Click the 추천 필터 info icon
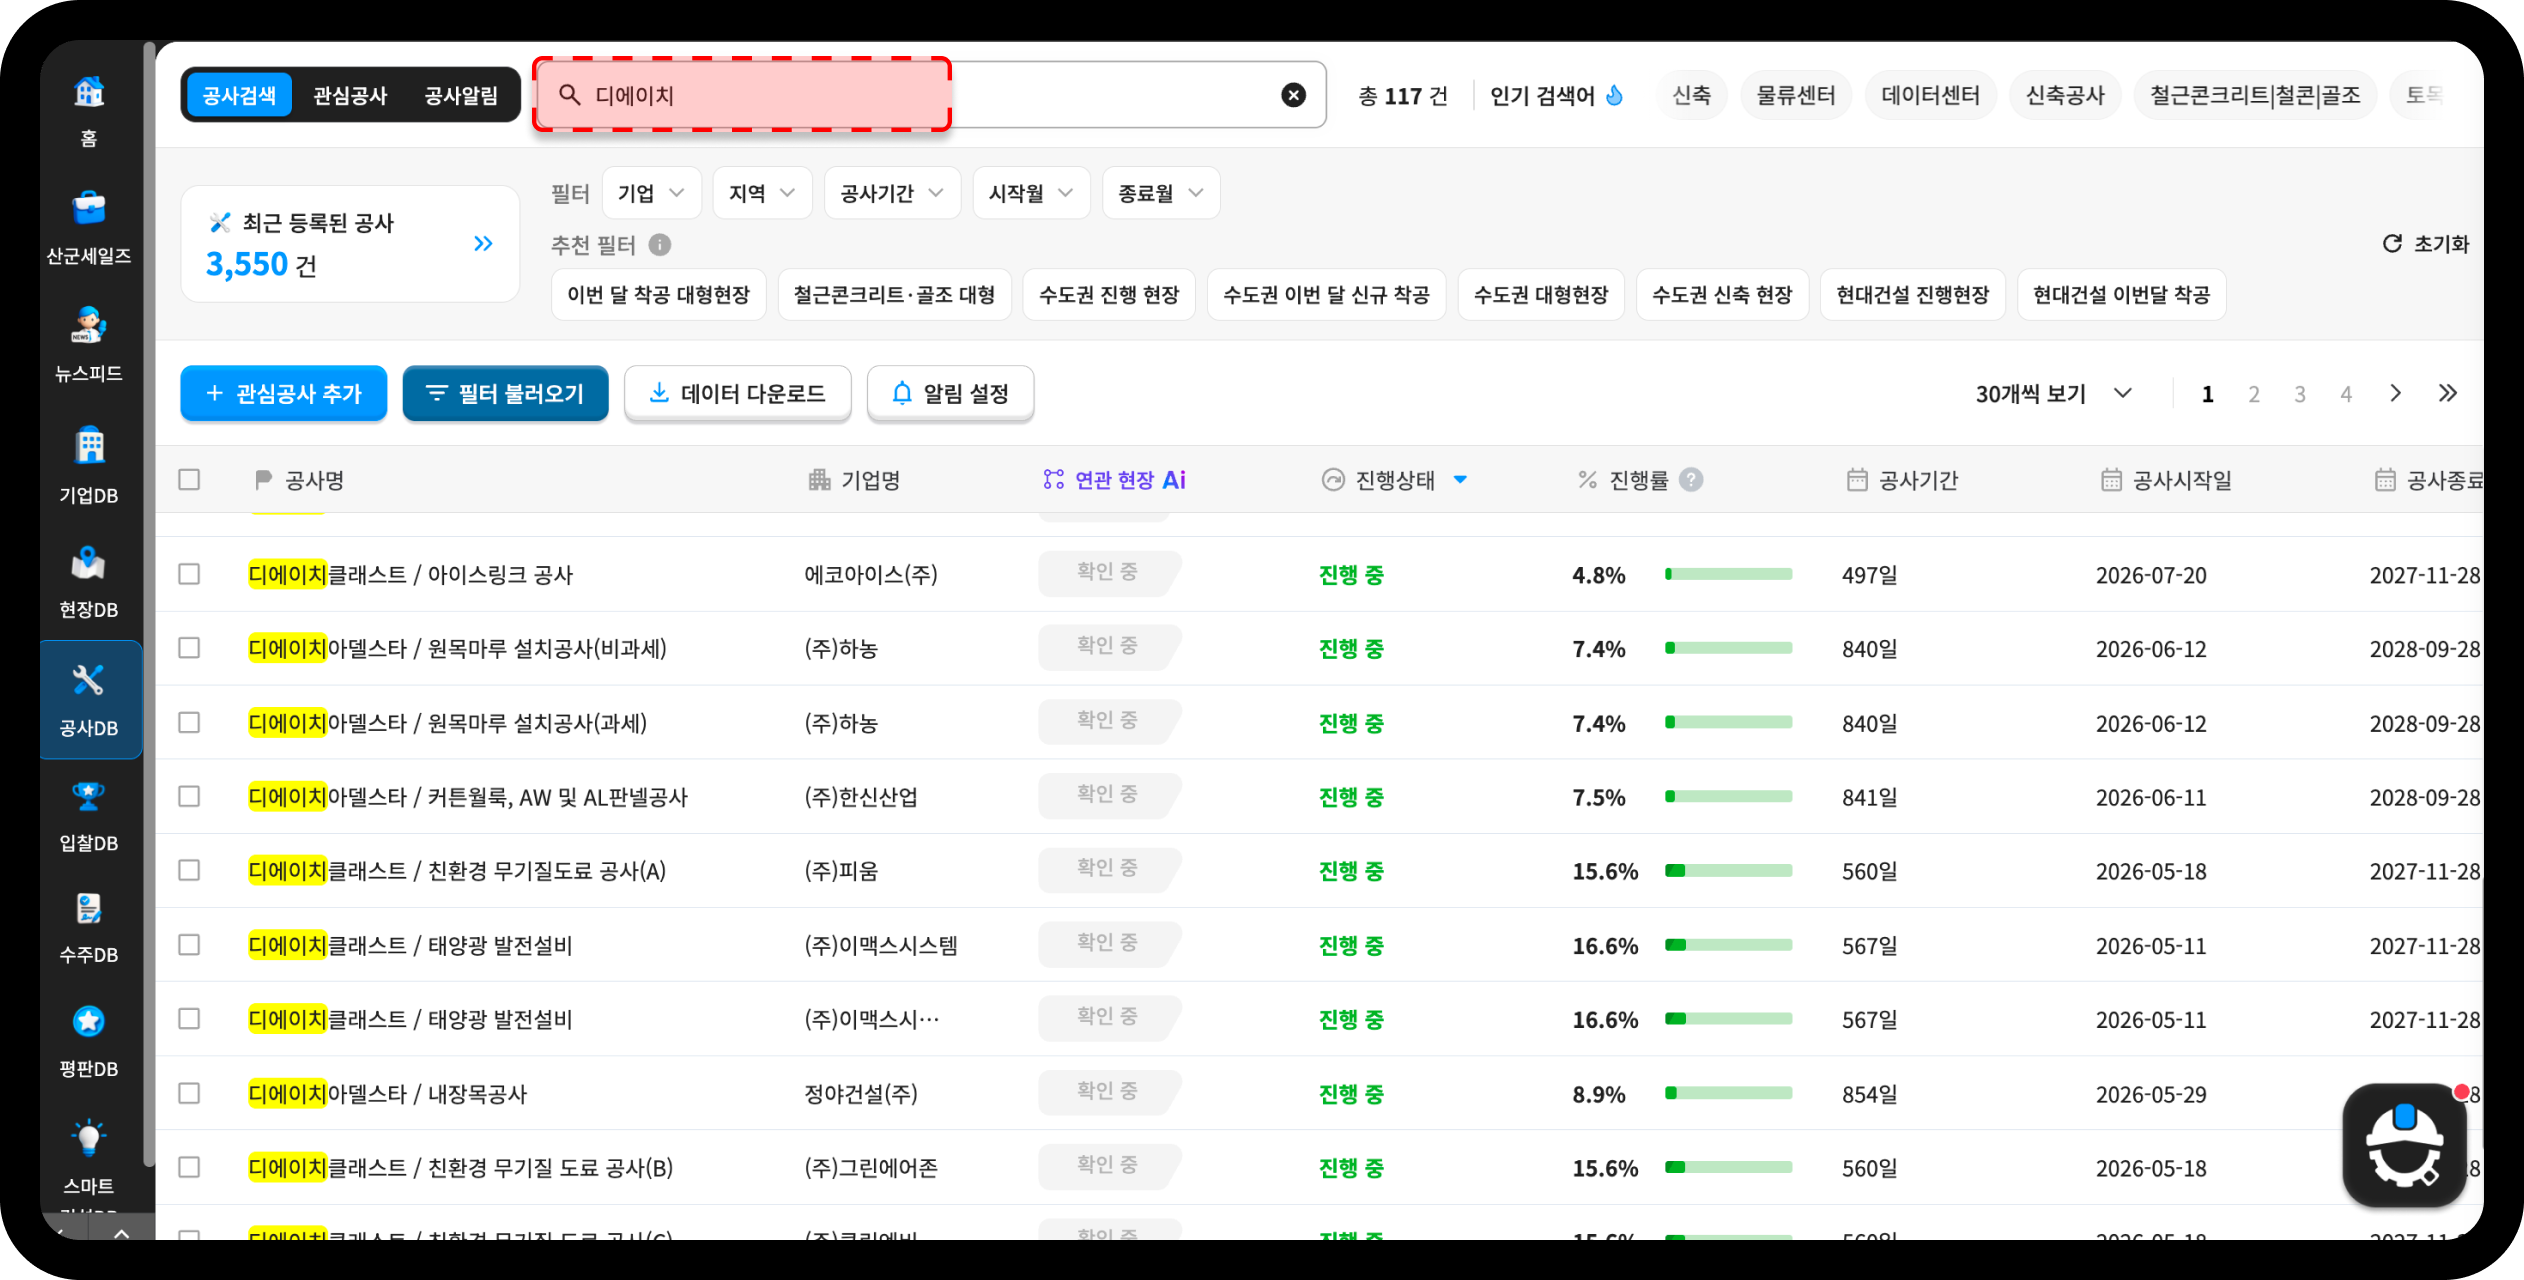This screenshot has width=2524, height=1280. 660,244
